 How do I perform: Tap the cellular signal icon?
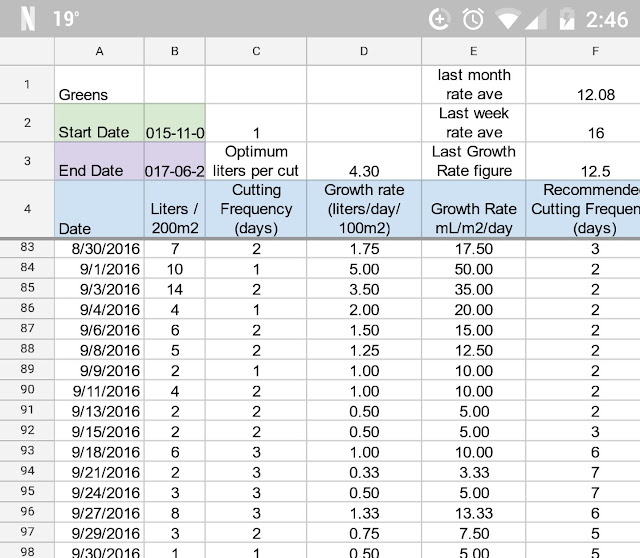point(541,19)
